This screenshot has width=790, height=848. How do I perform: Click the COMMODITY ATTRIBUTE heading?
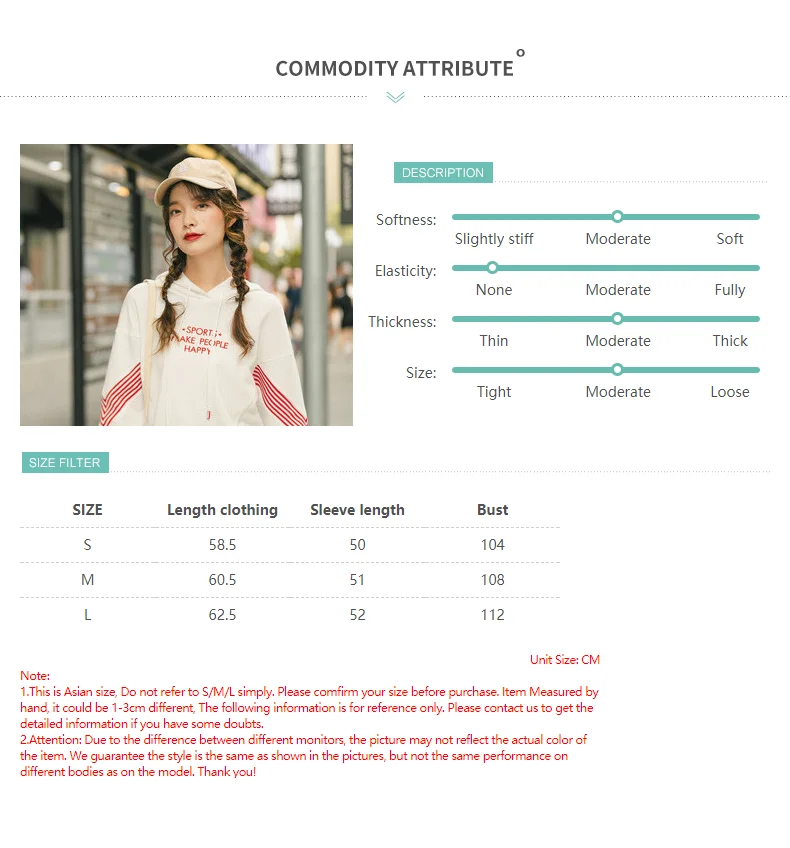[x=394, y=69]
